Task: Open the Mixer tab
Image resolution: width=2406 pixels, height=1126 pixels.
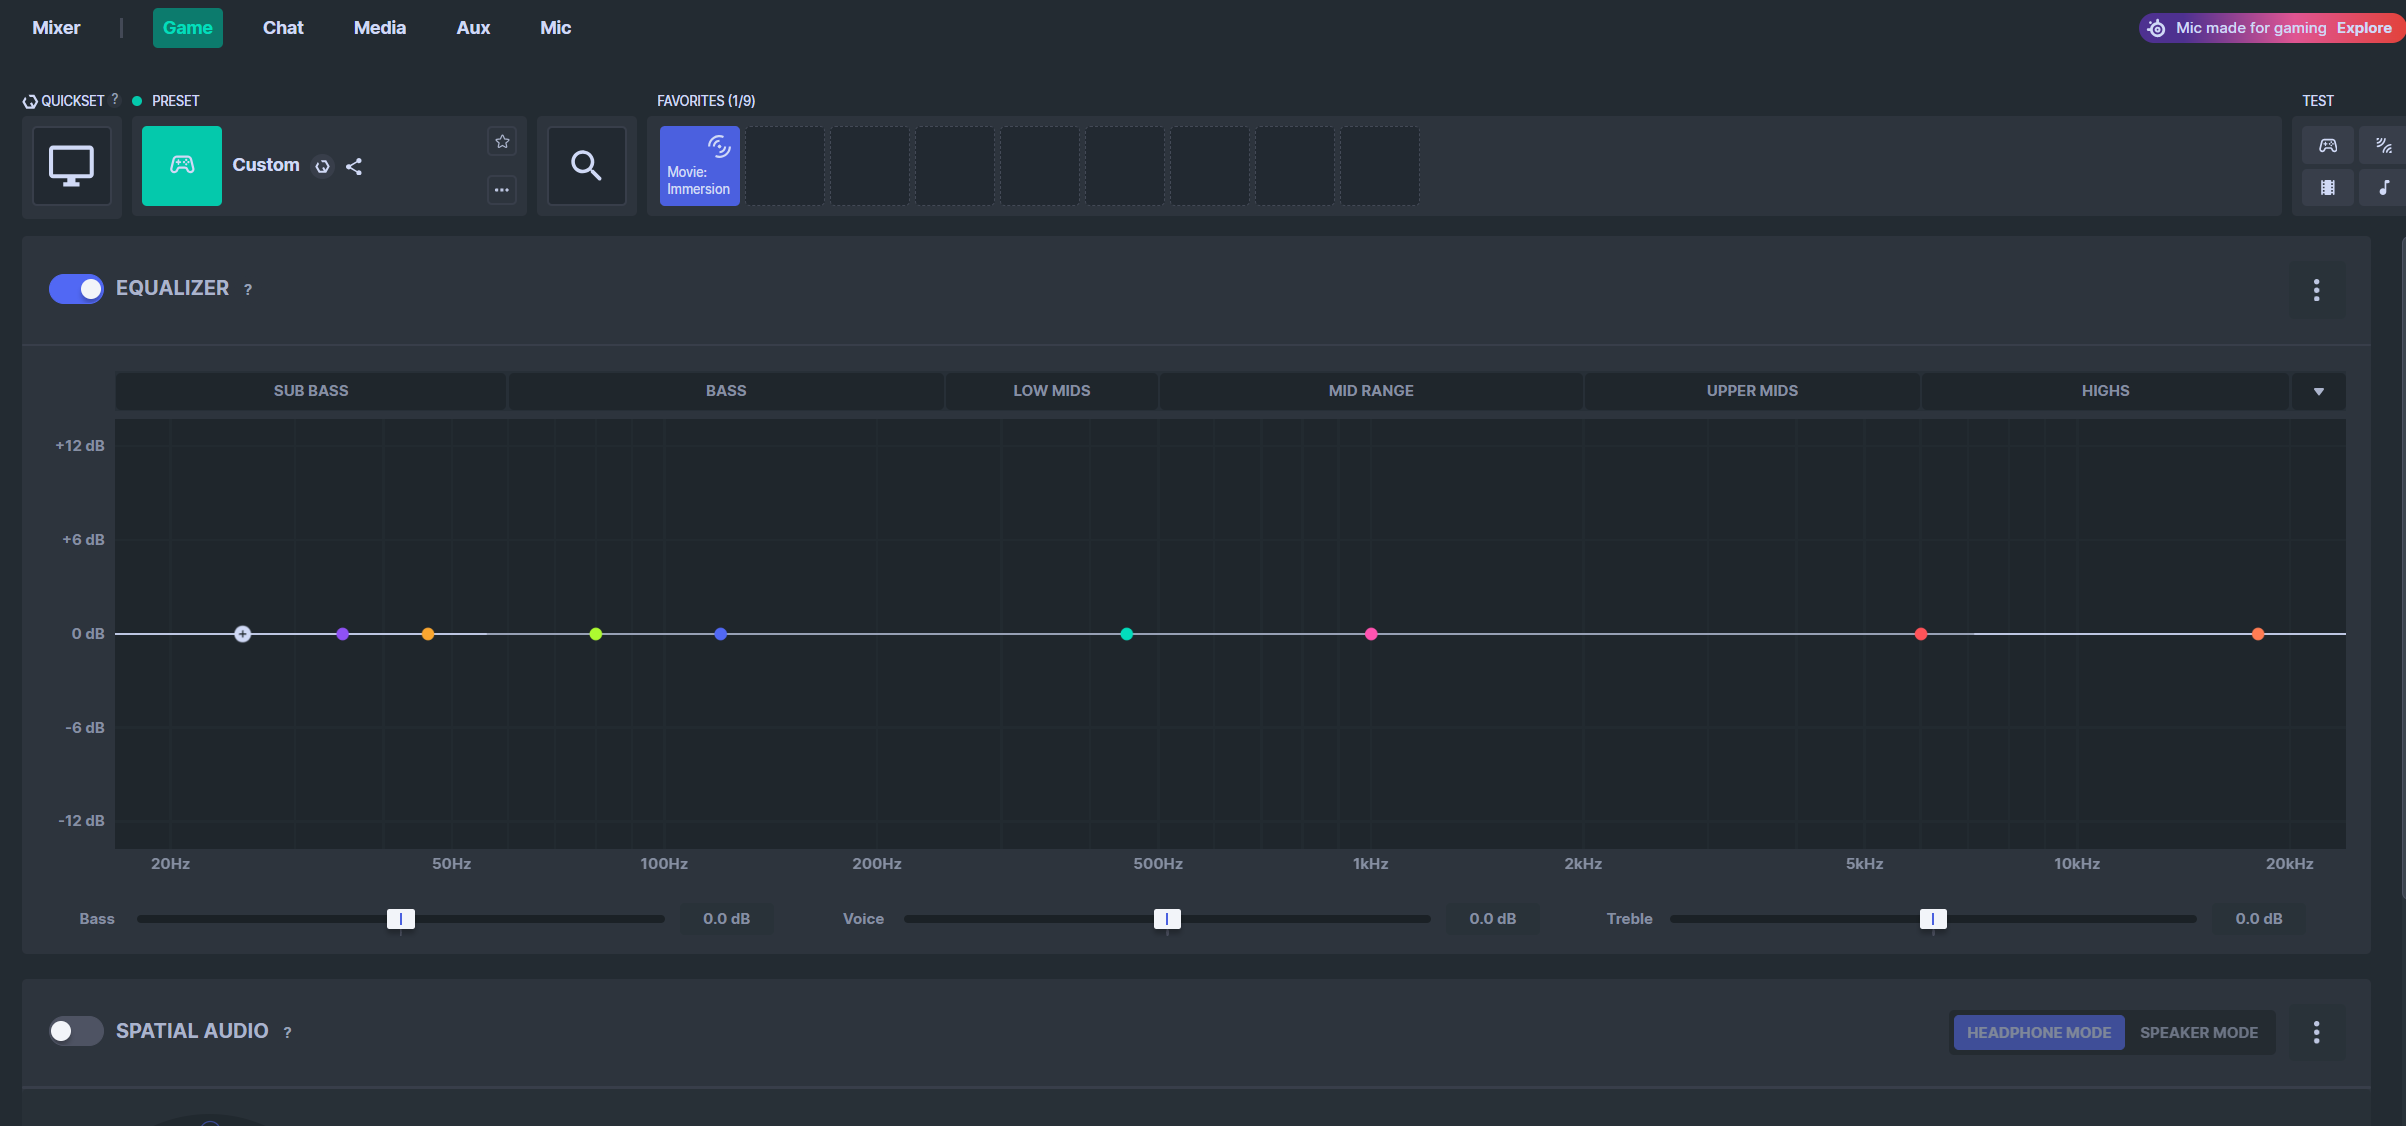Action: [56, 28]
